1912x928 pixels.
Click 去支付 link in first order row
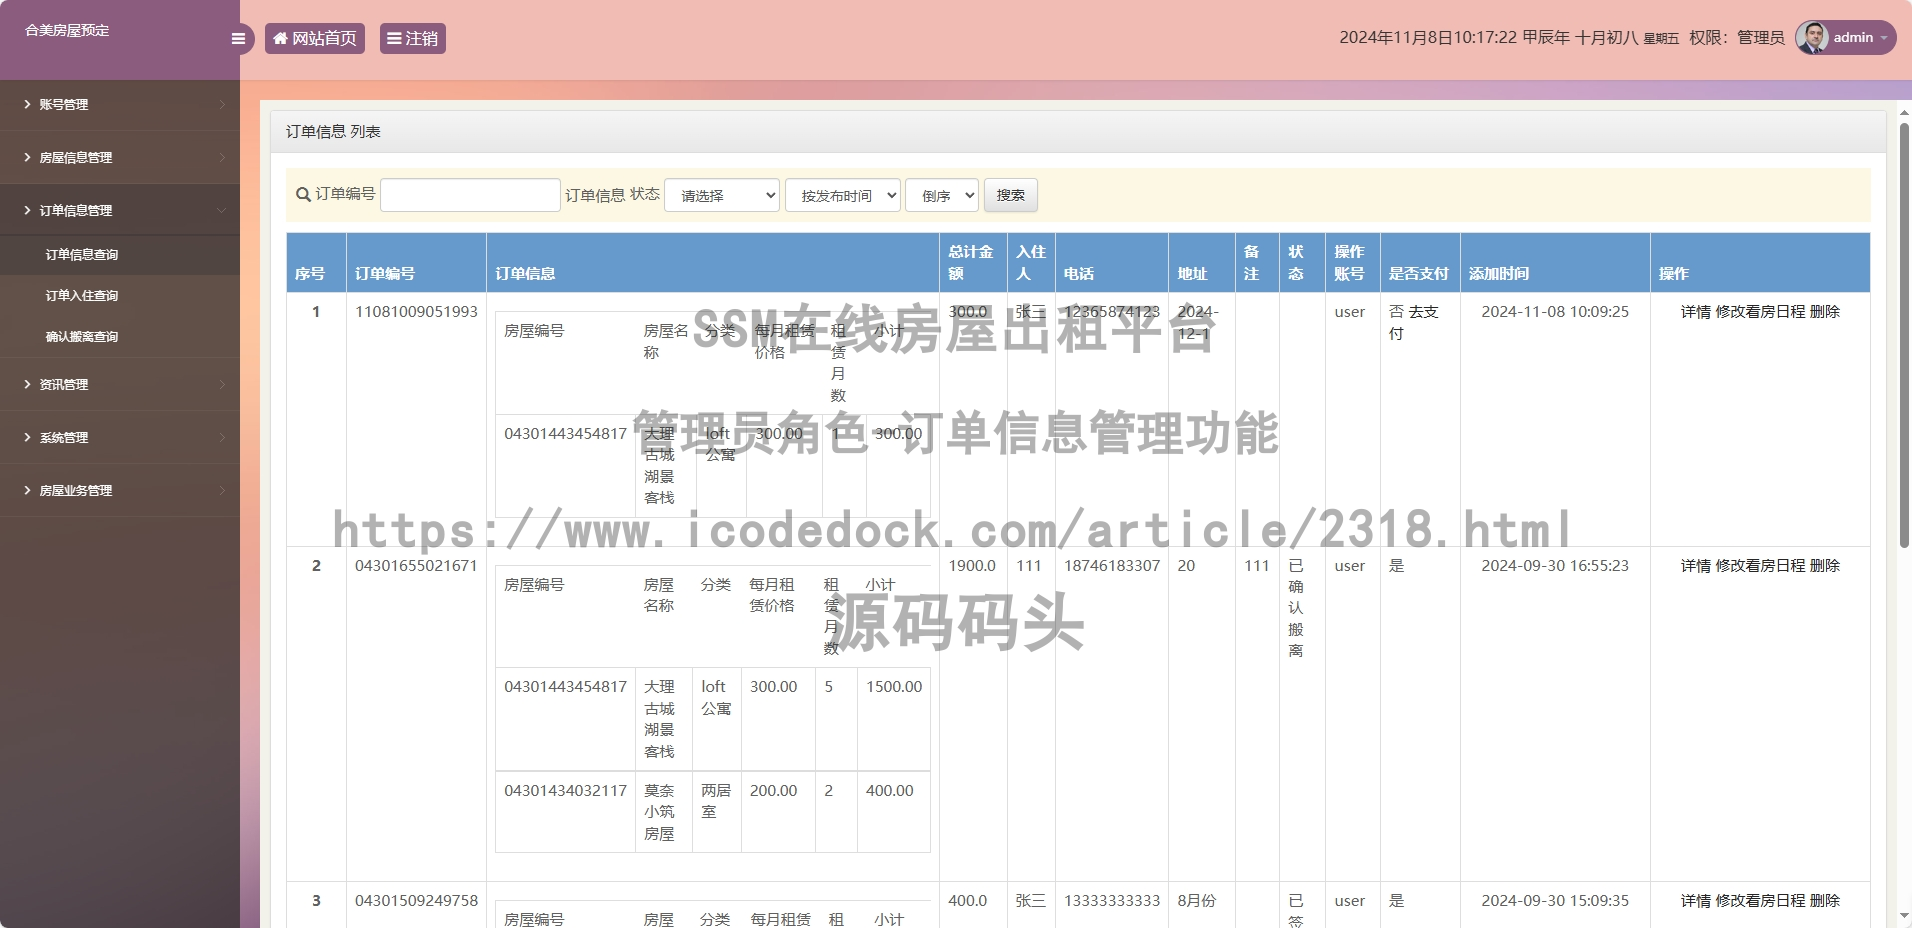coord(1414,322)
